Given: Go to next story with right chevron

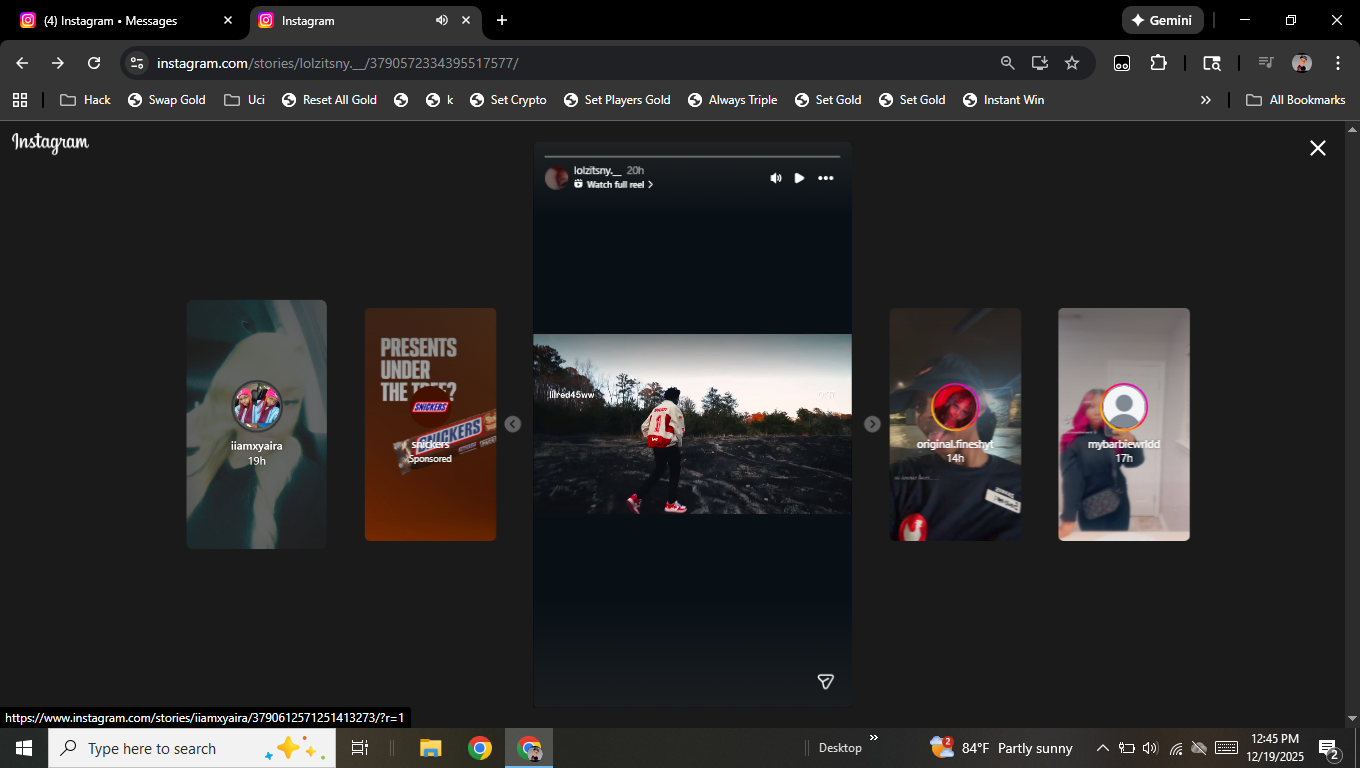Looking at the screenshot, I should 872,424.
